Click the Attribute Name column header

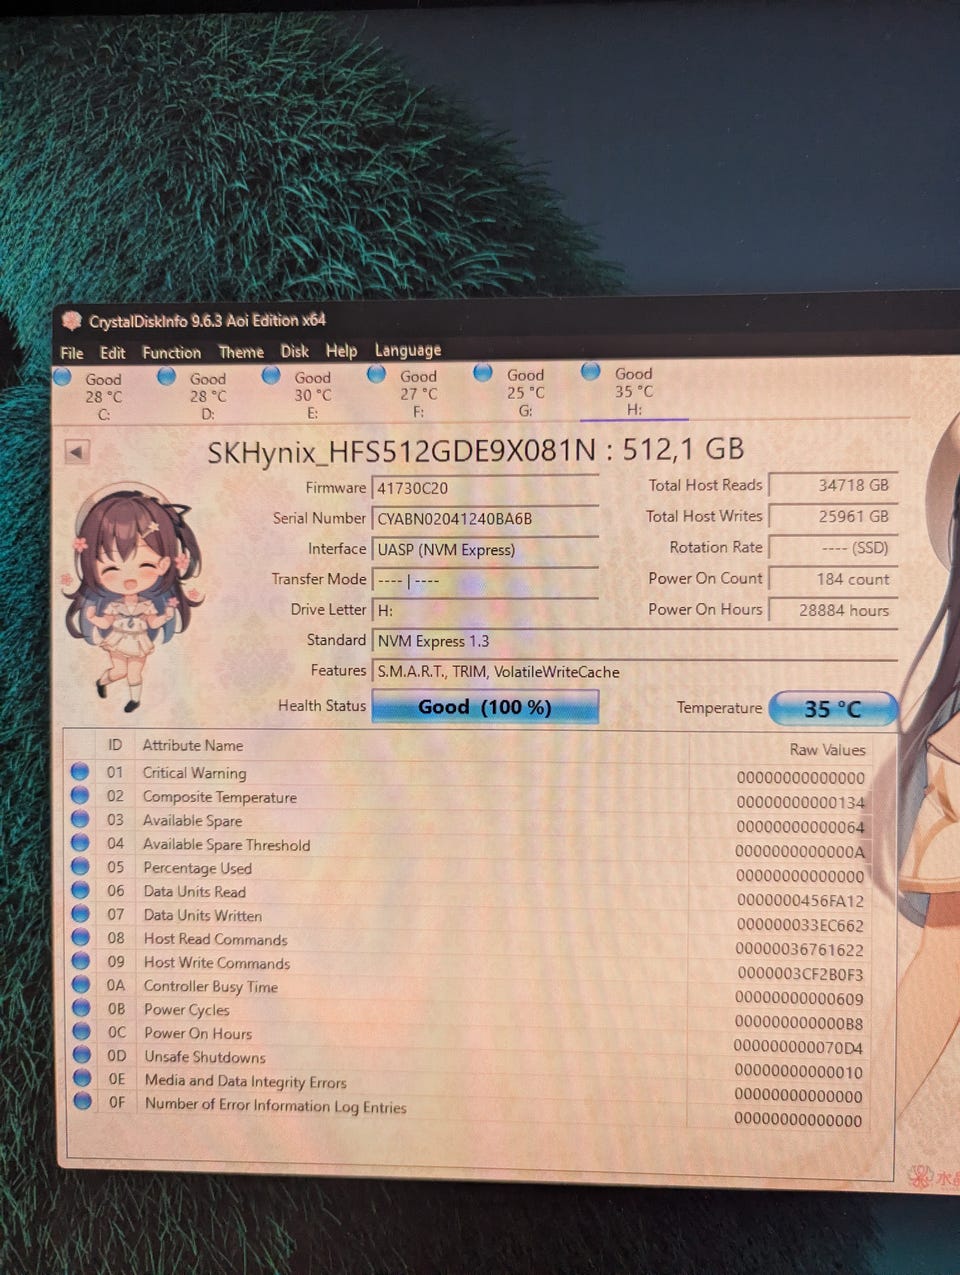pos(193,746)
